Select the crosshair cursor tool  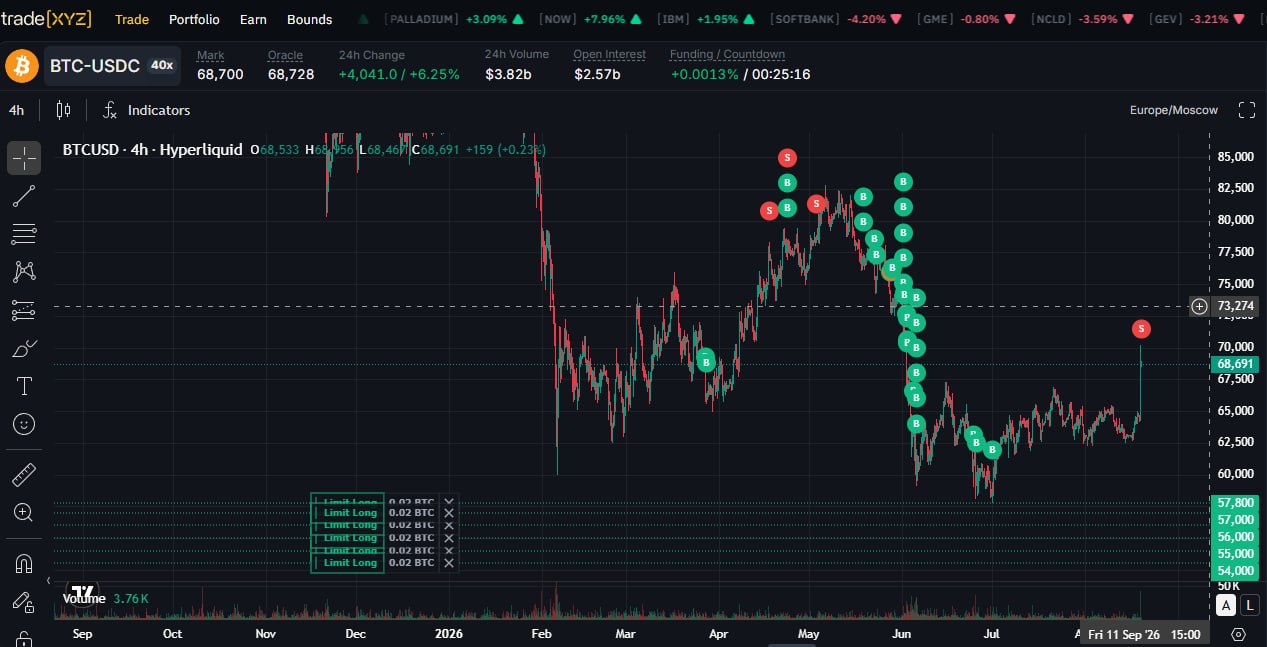(24, 158)
